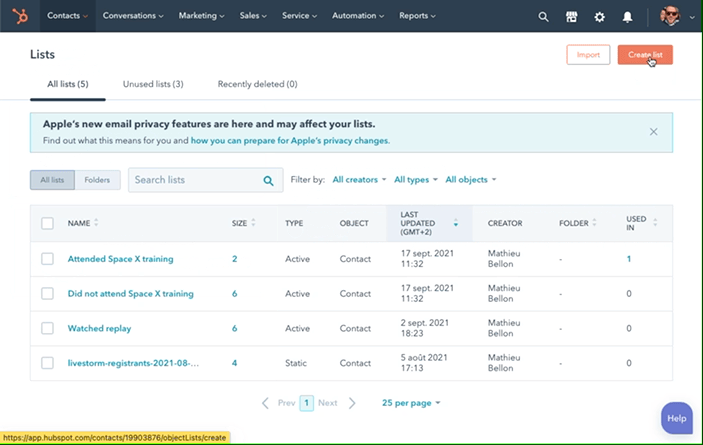Click size 2 of Attended Space X training
The image size is (703, 445).
pos(234,259)
